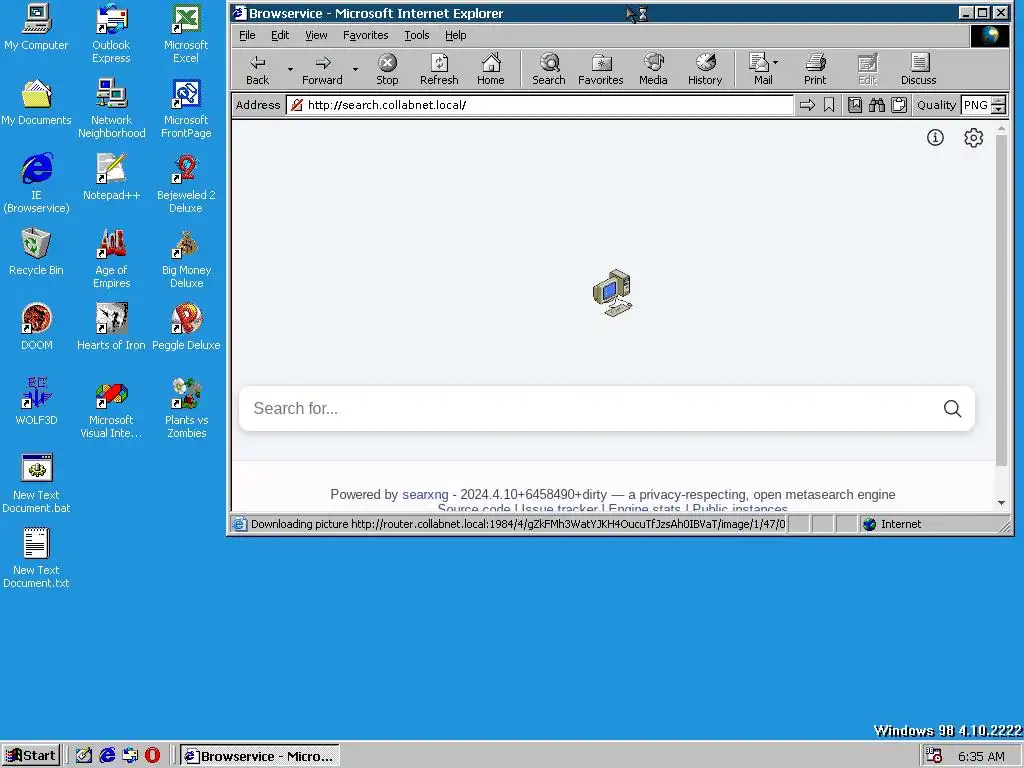Open the Search pane from toolbar
1024x768 pixels.
(549, 69)
